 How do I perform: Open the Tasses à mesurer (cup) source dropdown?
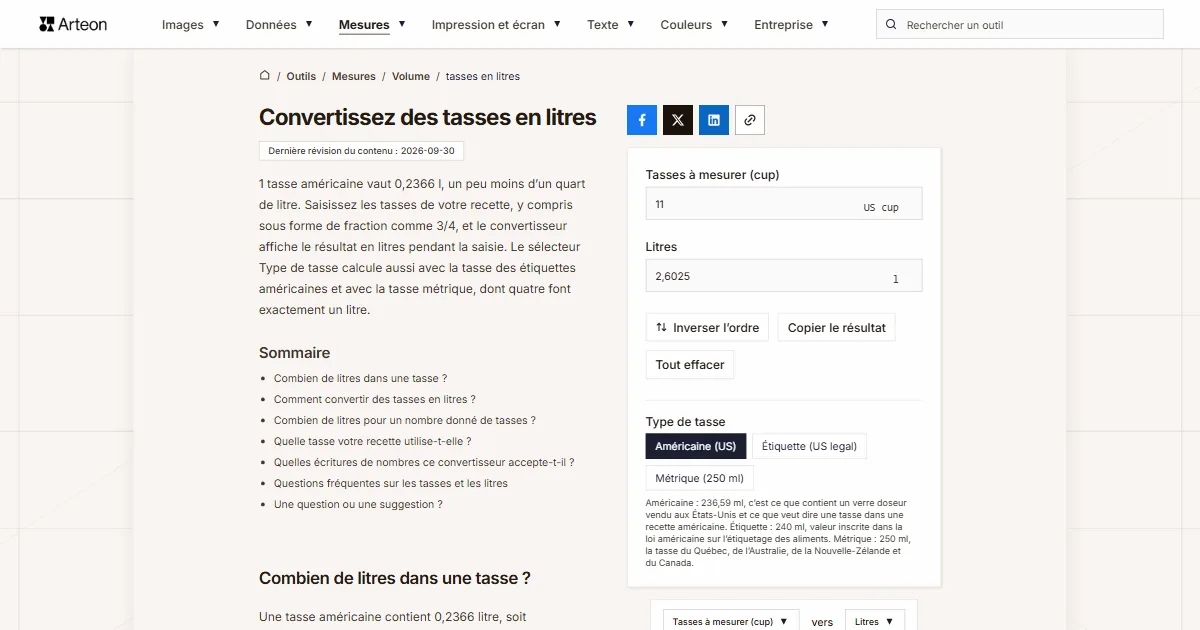click(x=731, y=621)
